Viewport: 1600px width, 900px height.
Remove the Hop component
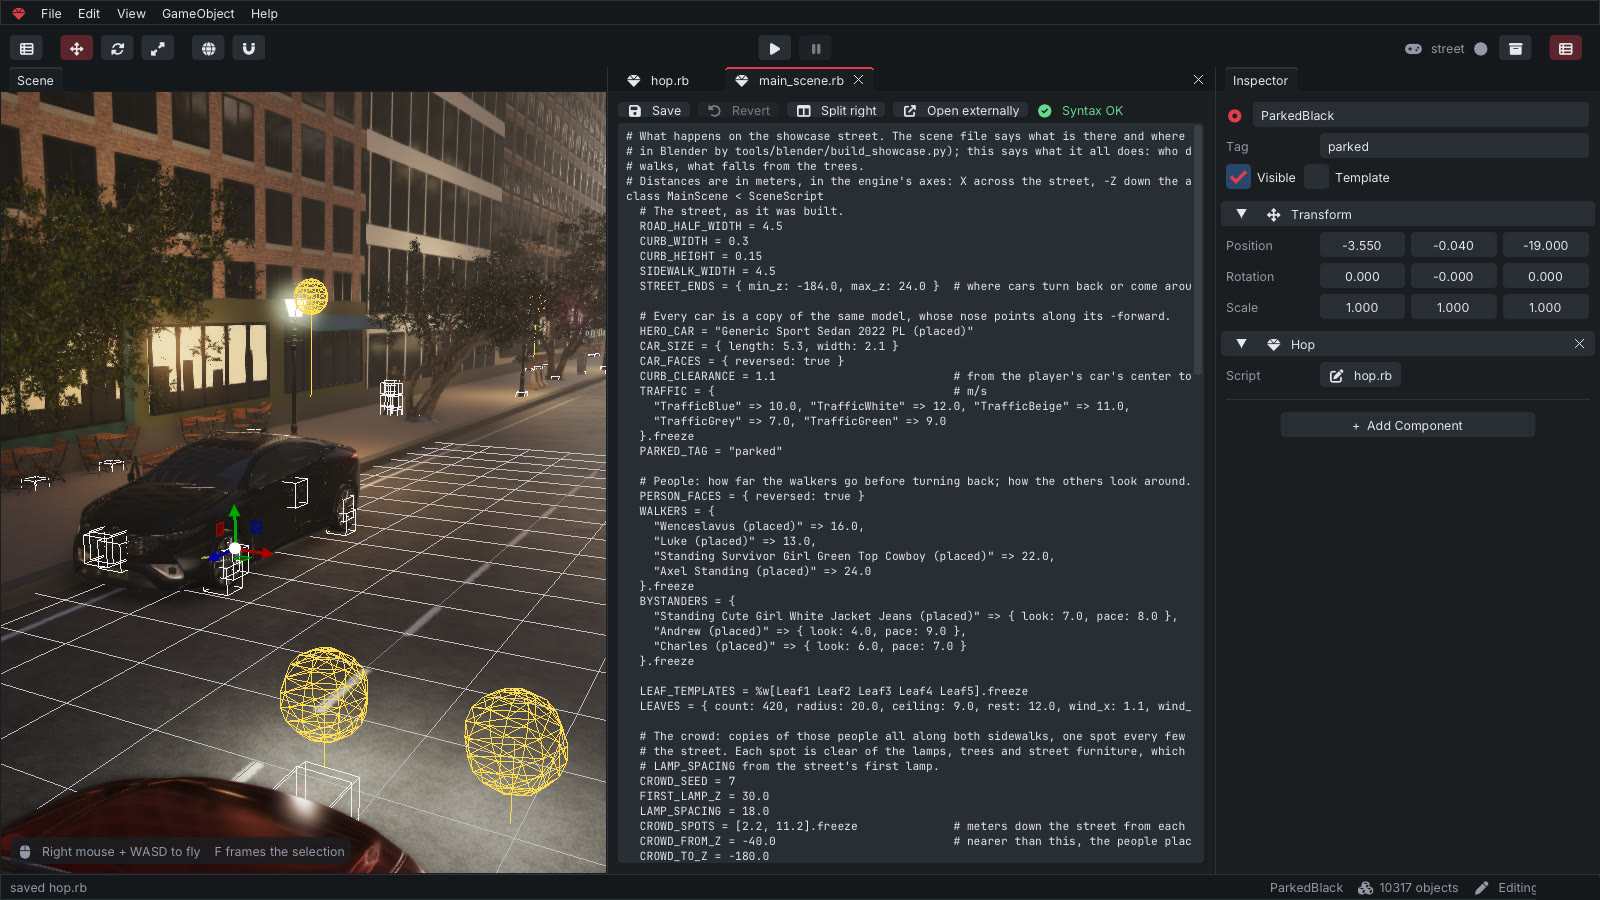[x=1579, y=344]
